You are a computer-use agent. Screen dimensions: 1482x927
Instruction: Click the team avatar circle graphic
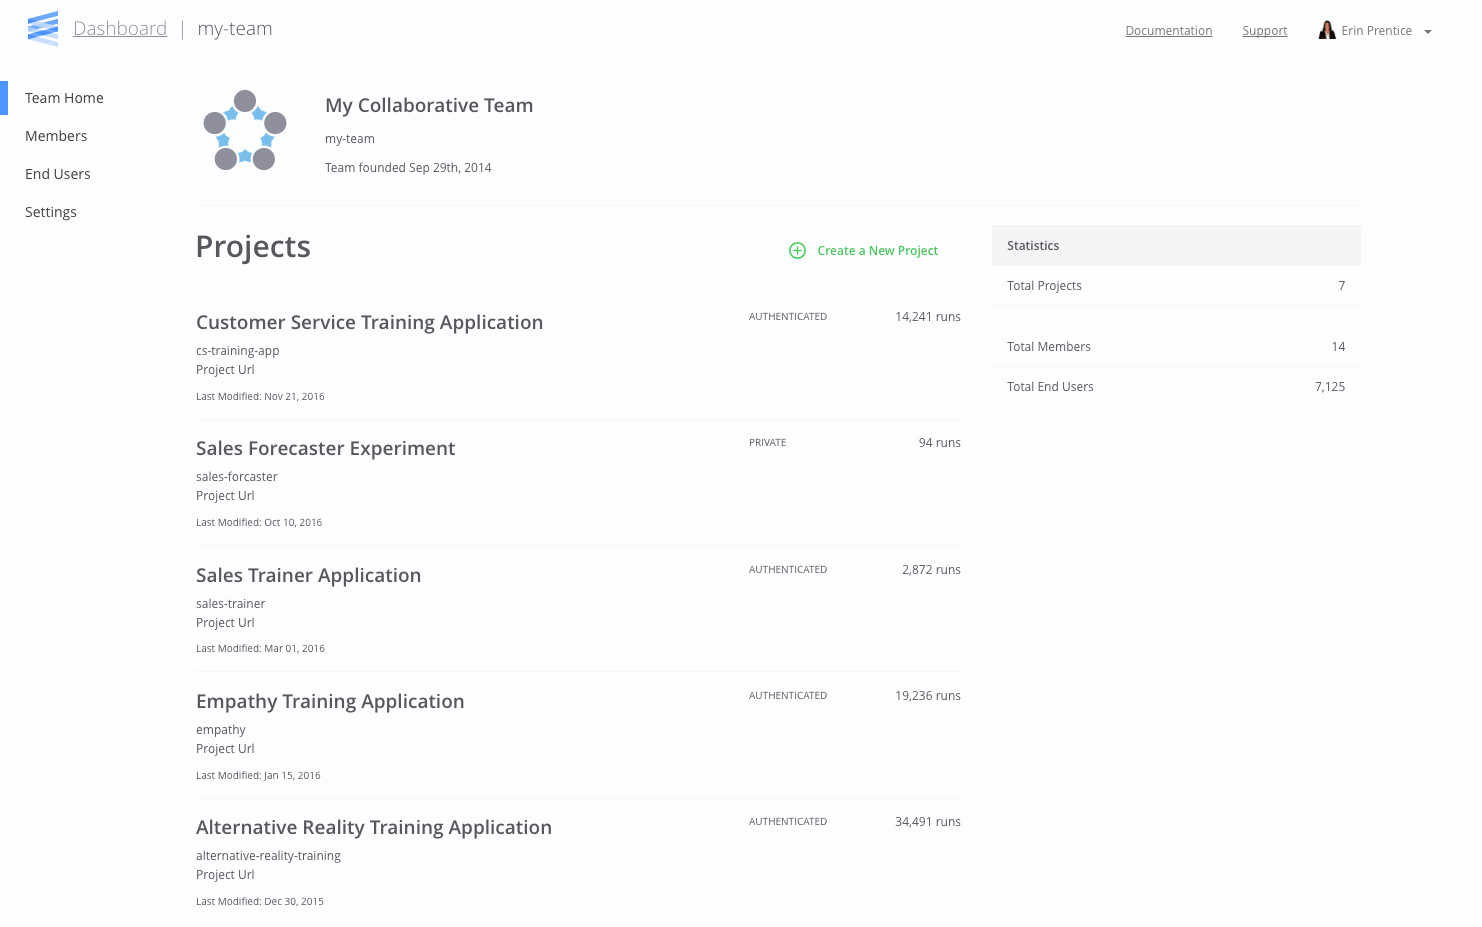tap(245, 131)
